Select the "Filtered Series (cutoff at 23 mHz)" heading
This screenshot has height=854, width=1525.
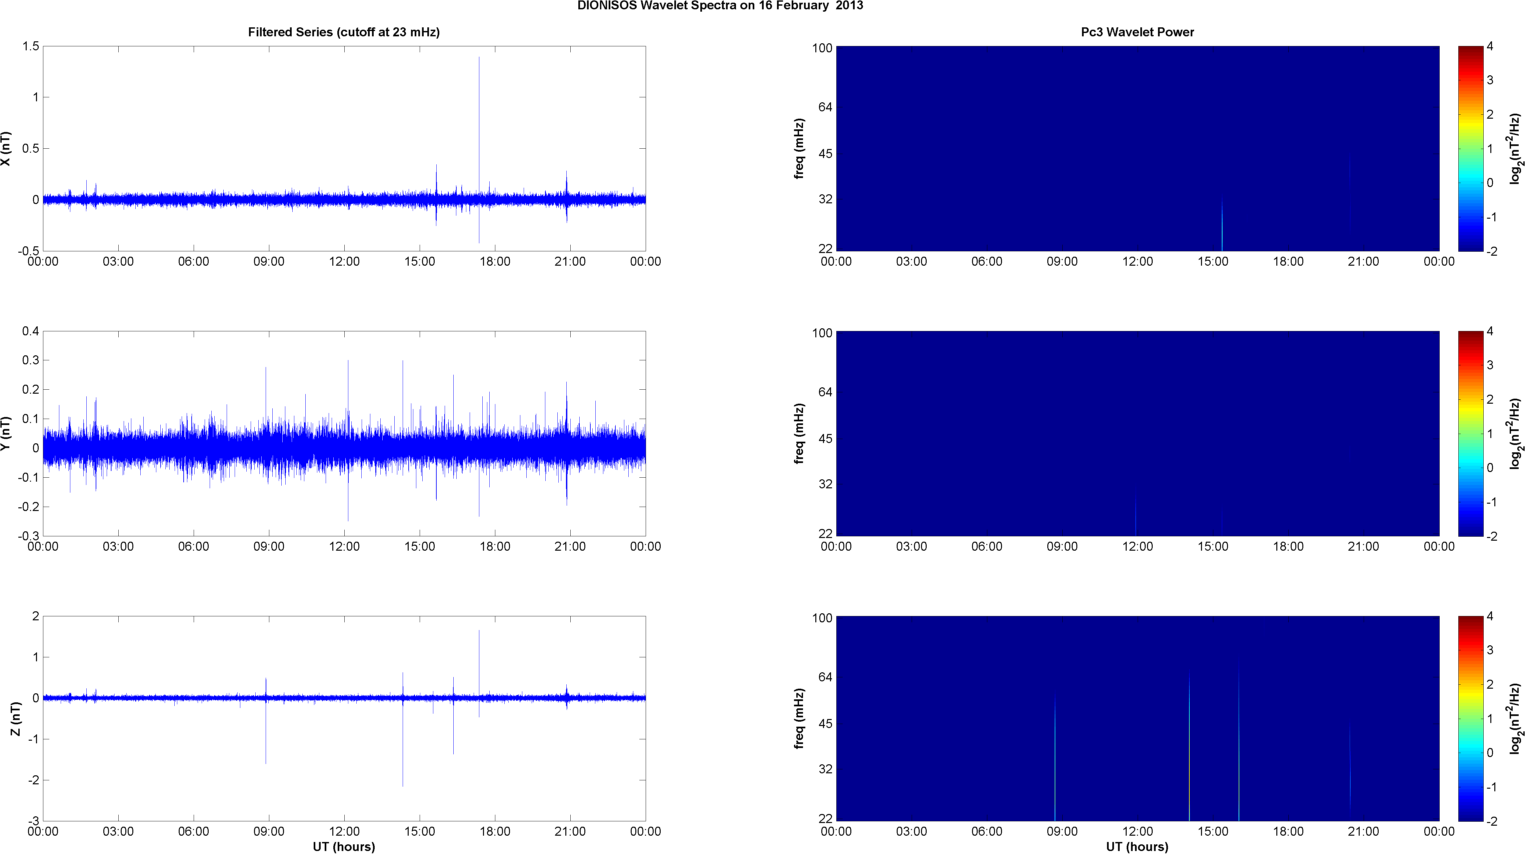pyautogui.click(x=344, y=32)
